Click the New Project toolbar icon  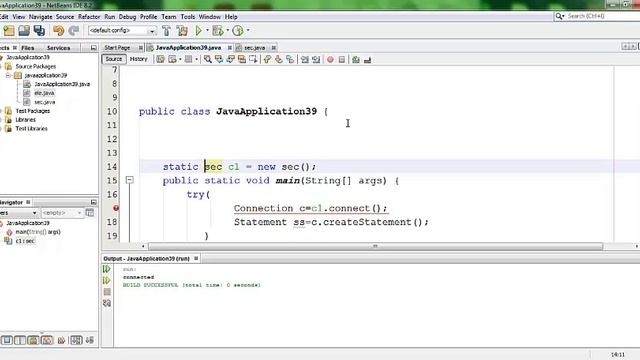9,31
